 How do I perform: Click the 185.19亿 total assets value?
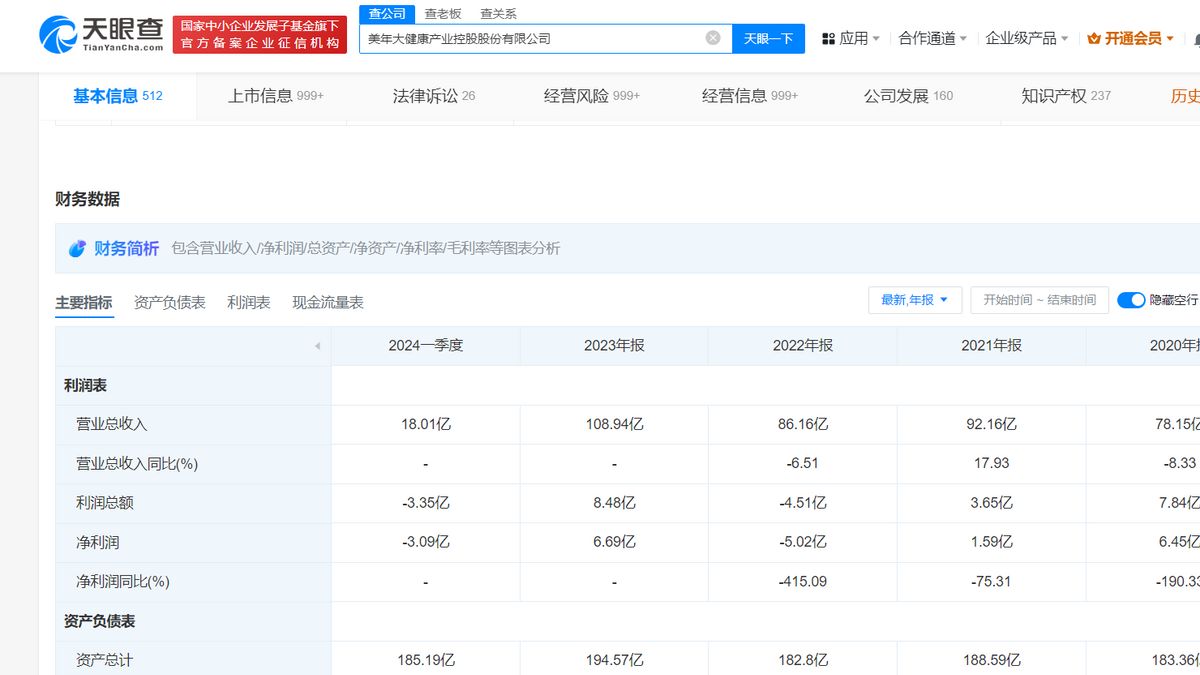click(x=426, y=660)
